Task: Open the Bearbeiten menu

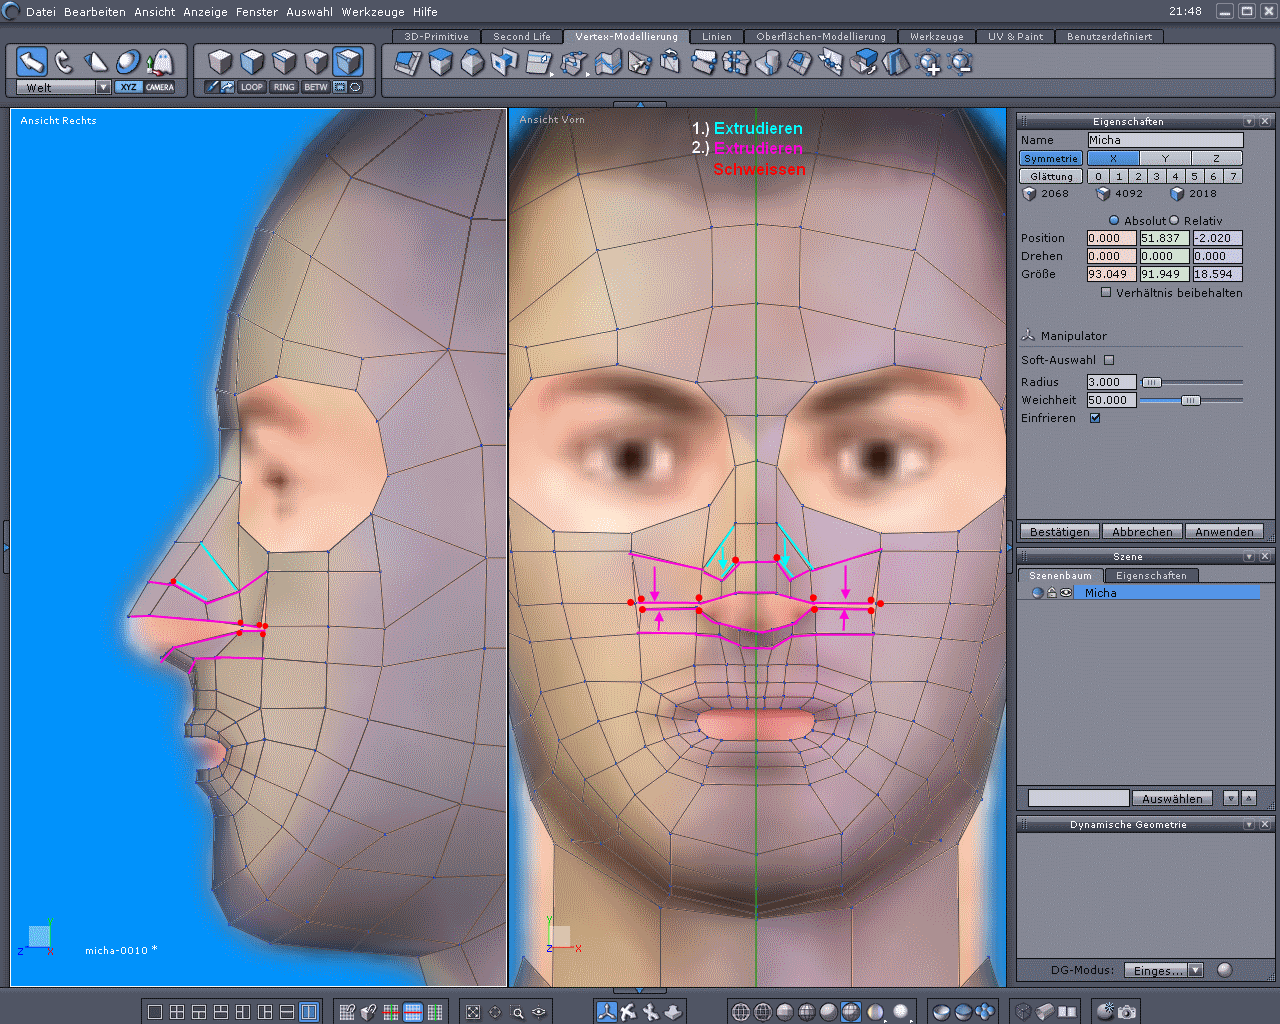Action: pyautogui.click(x=95, y=12)
